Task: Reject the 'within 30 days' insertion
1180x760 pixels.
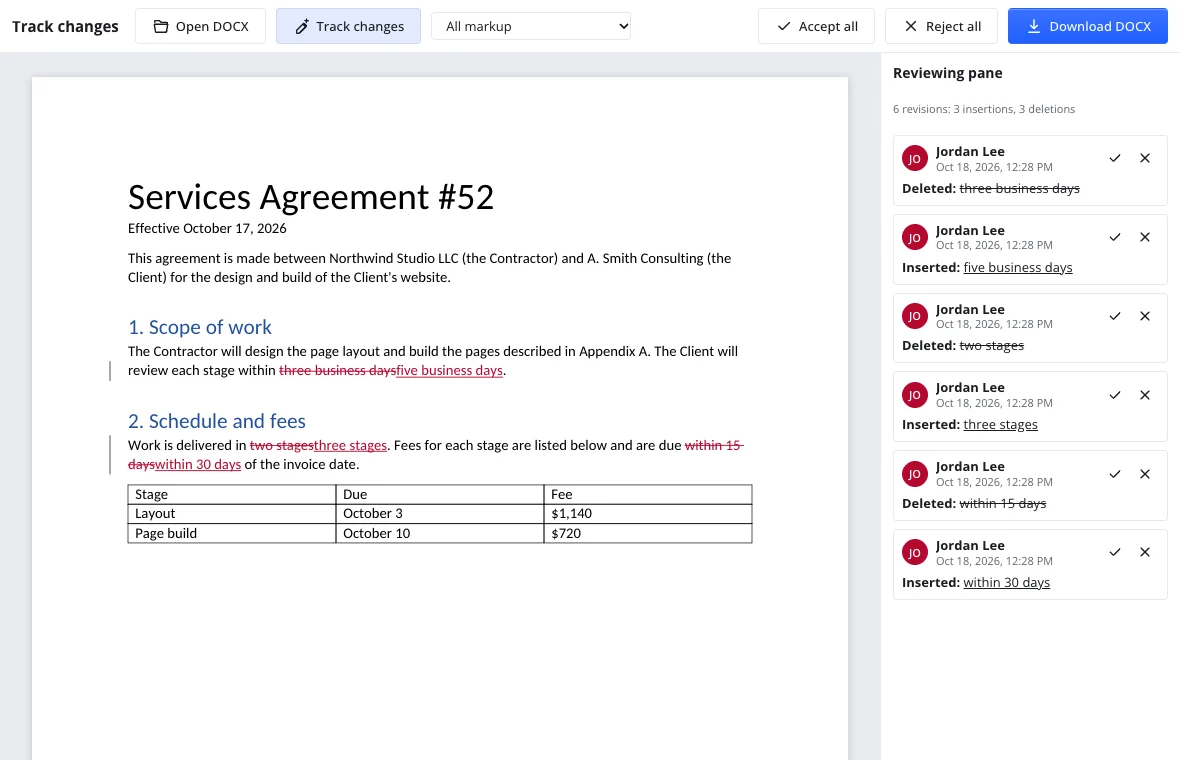Action: click(x=1145, y=552)
